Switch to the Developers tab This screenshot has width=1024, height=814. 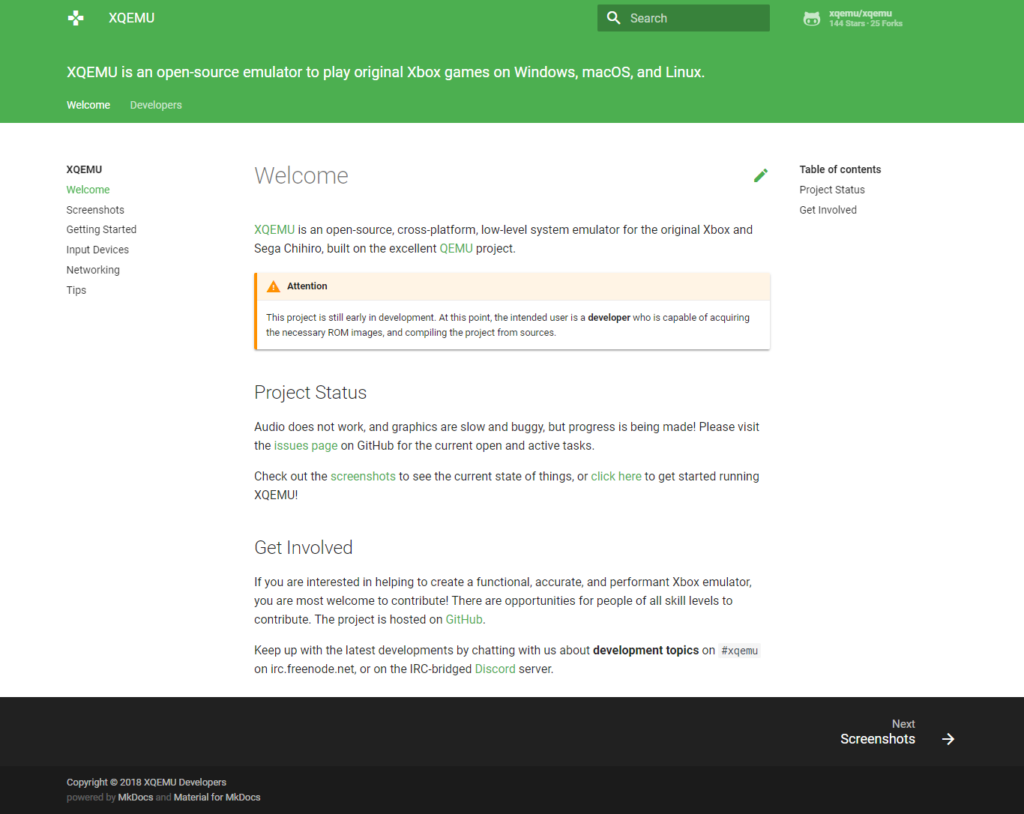pyautogui.click(x=155, y=105)
